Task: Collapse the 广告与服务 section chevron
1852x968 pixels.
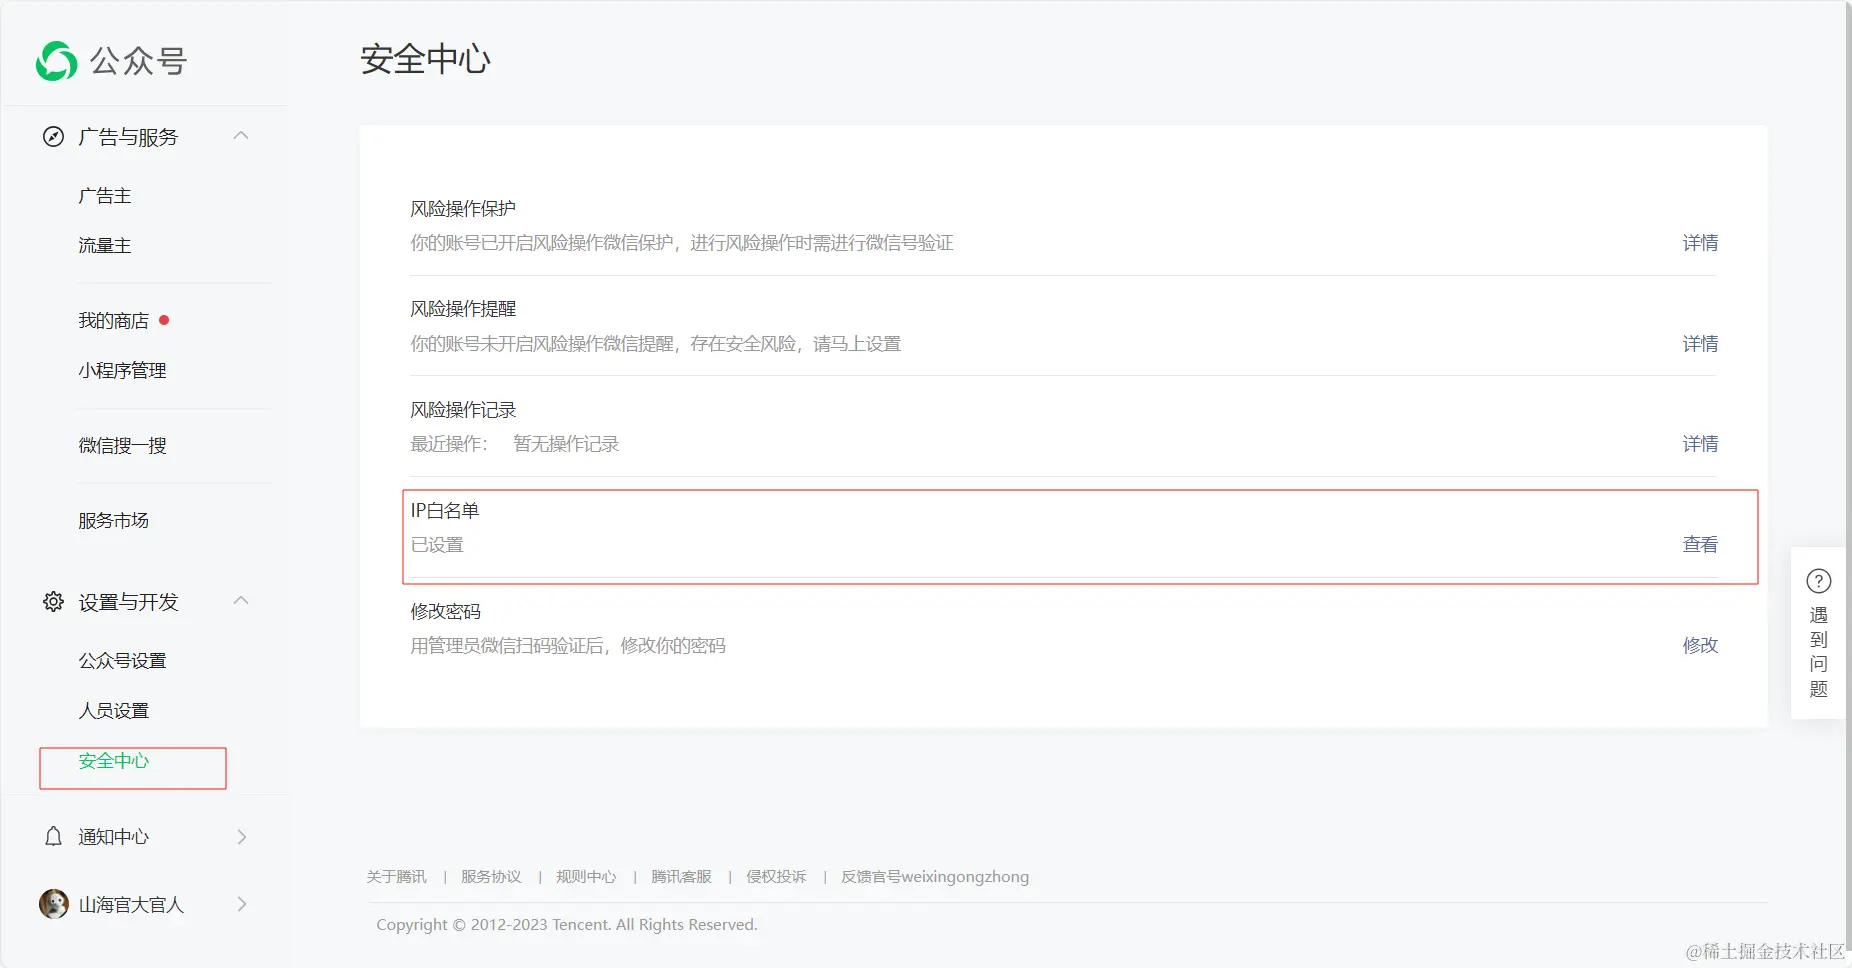Action: [241, 136]
